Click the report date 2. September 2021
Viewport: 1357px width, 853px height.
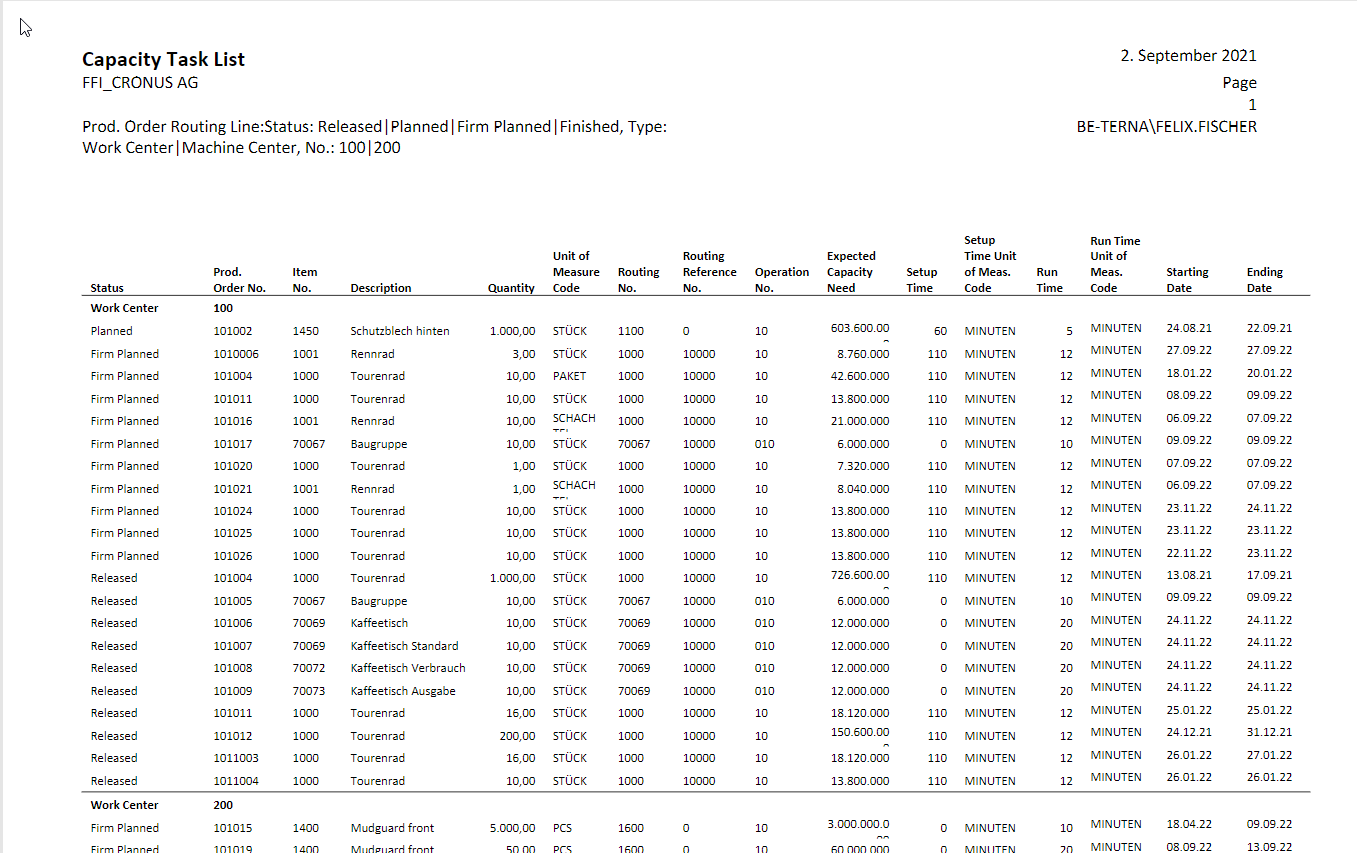tap(1188, 56)
